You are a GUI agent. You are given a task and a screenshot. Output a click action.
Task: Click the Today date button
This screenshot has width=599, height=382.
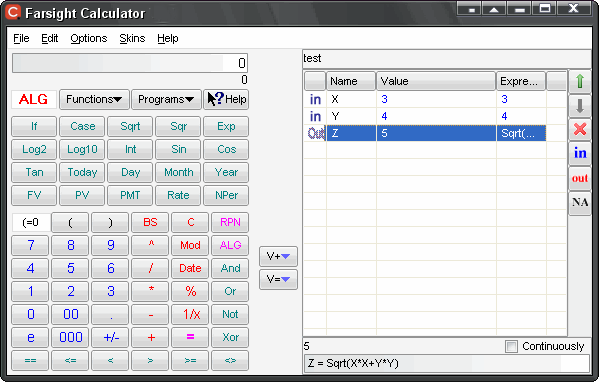pyautogui.click(x=82, y=172)
